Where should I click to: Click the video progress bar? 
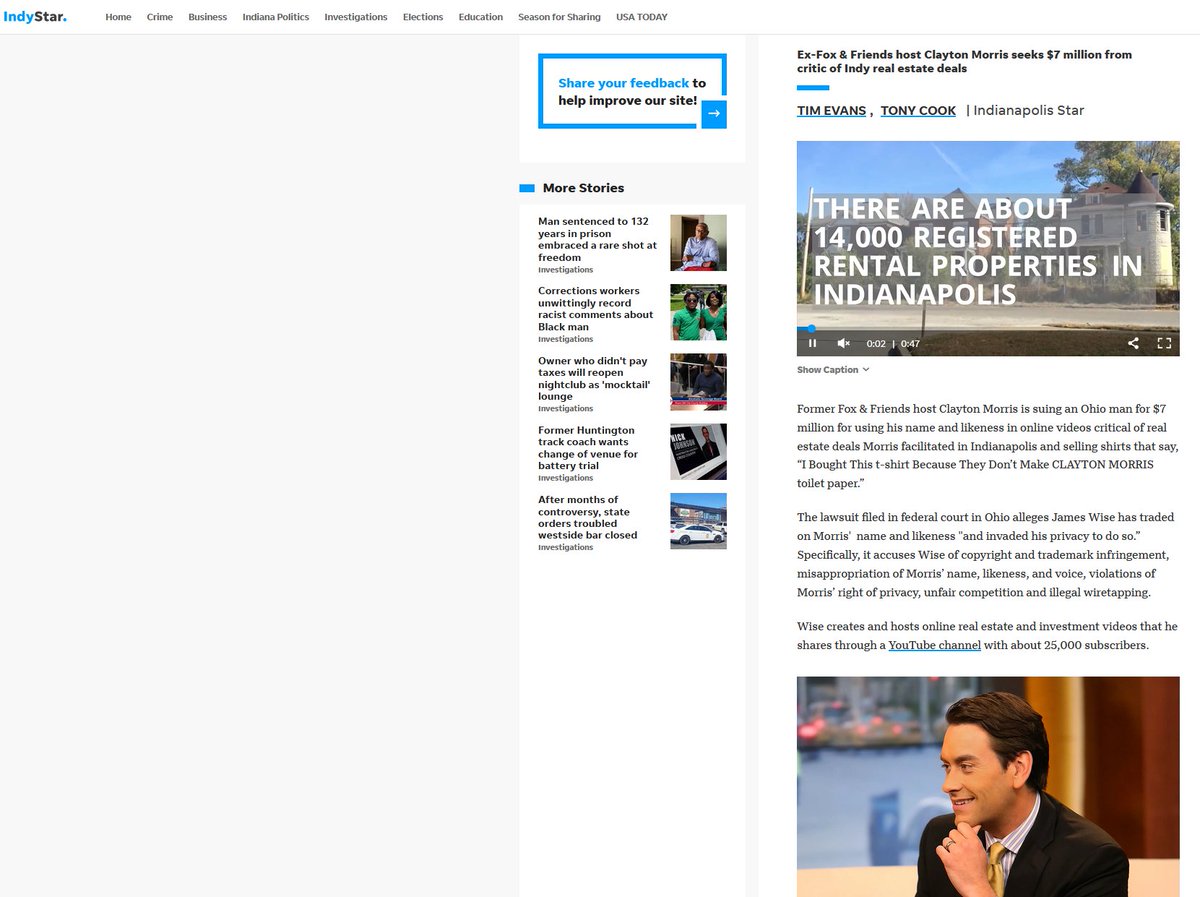[x=988, y=328]
